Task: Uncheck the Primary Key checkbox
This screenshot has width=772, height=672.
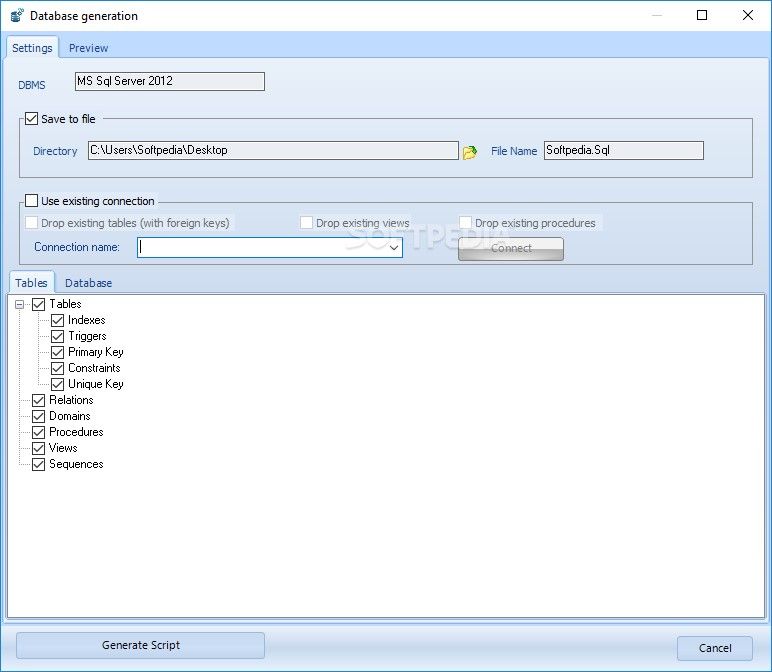Action: (x=58, y=352)
